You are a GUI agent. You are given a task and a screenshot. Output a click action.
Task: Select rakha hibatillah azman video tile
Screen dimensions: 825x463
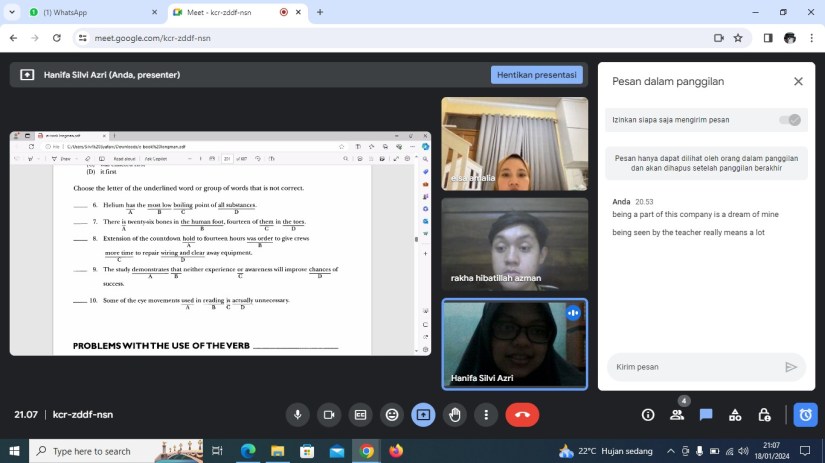tap(515, 244)
